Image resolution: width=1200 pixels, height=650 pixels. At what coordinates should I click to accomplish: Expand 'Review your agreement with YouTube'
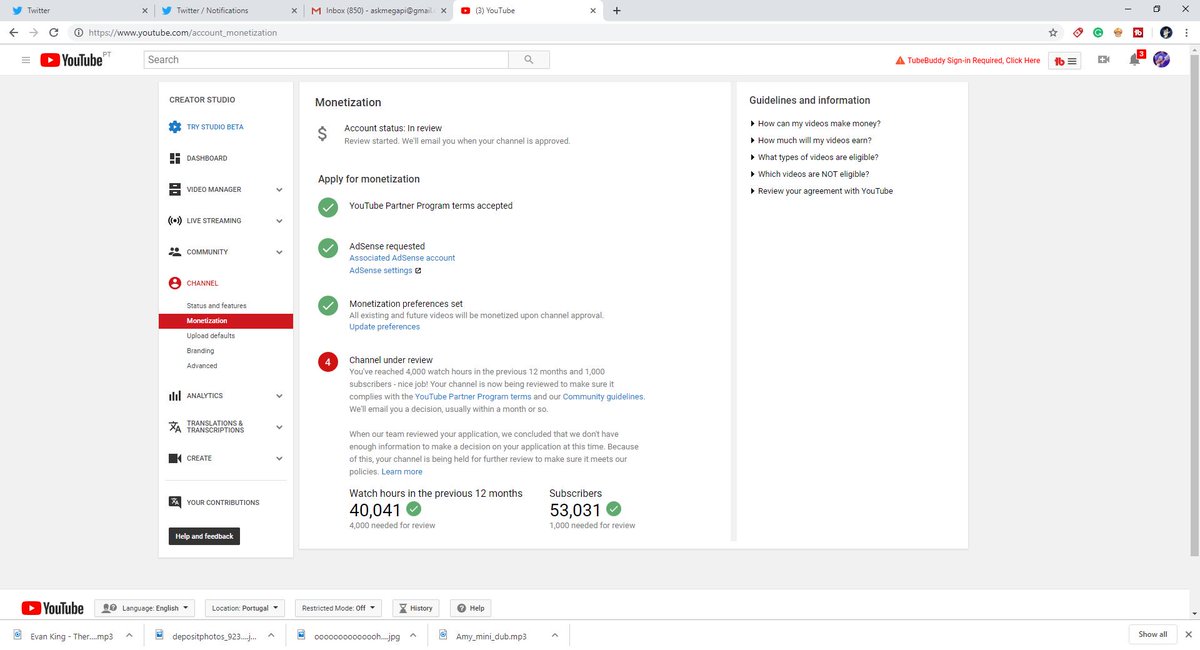click(x=821, y=191)
